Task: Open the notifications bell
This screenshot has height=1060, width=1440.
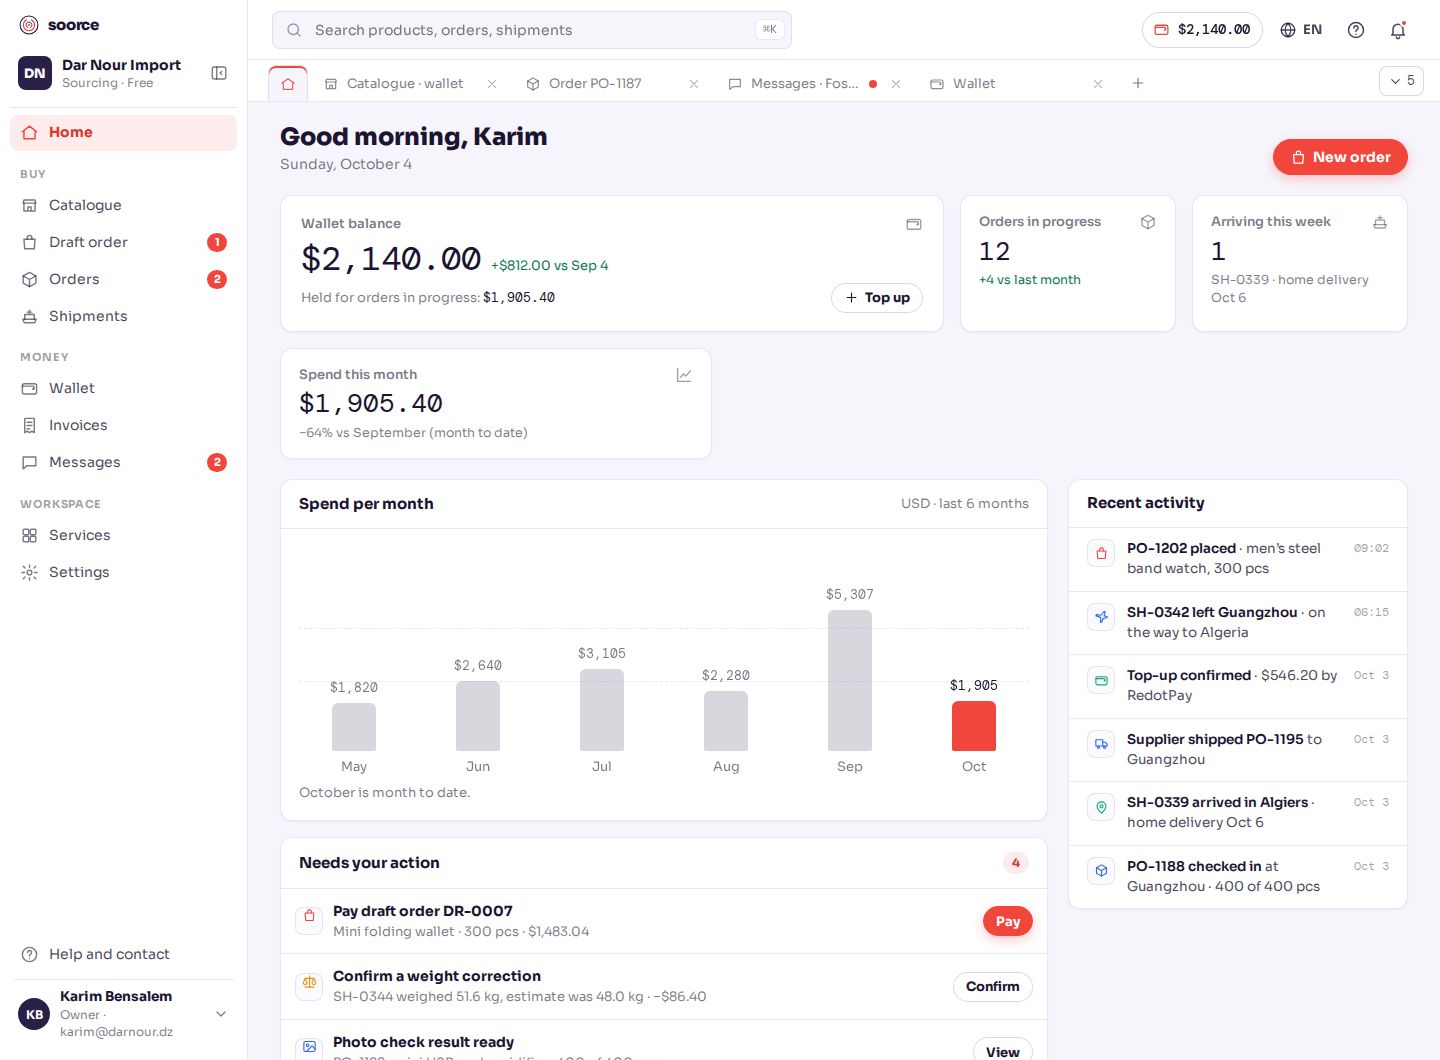Action: coord(1398,30)
